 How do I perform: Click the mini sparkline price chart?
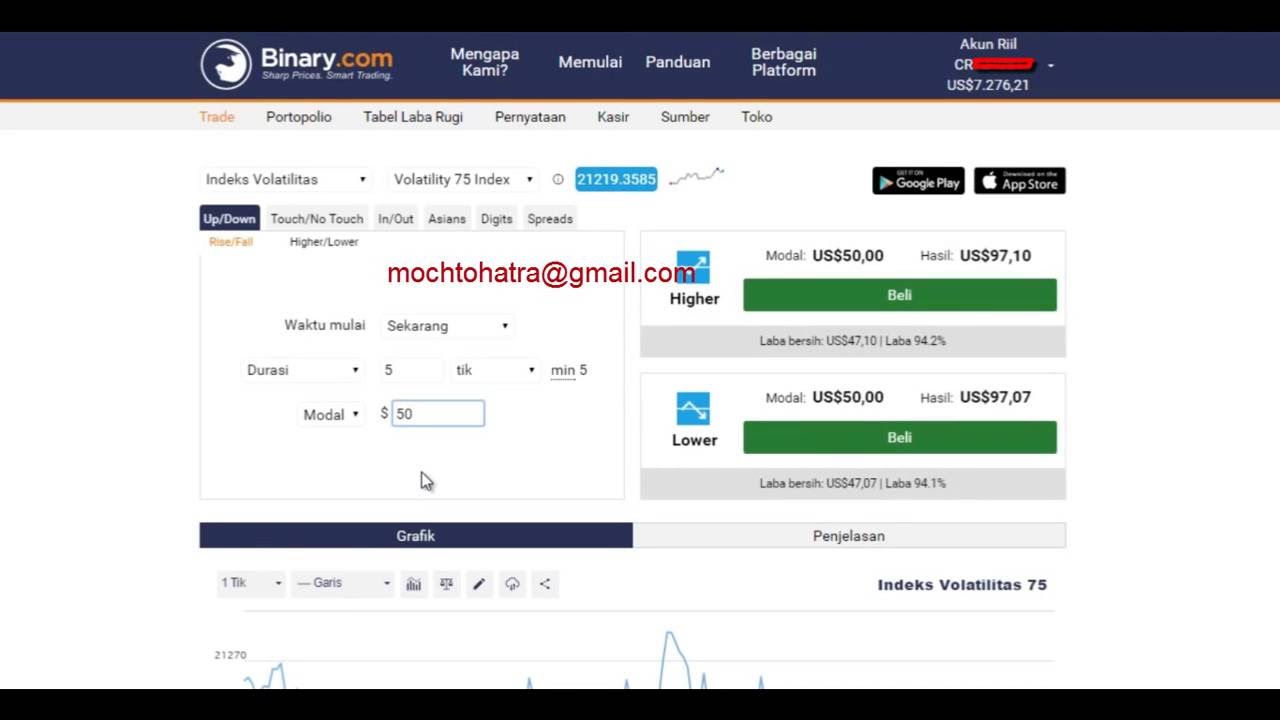[x=696, y=178]
